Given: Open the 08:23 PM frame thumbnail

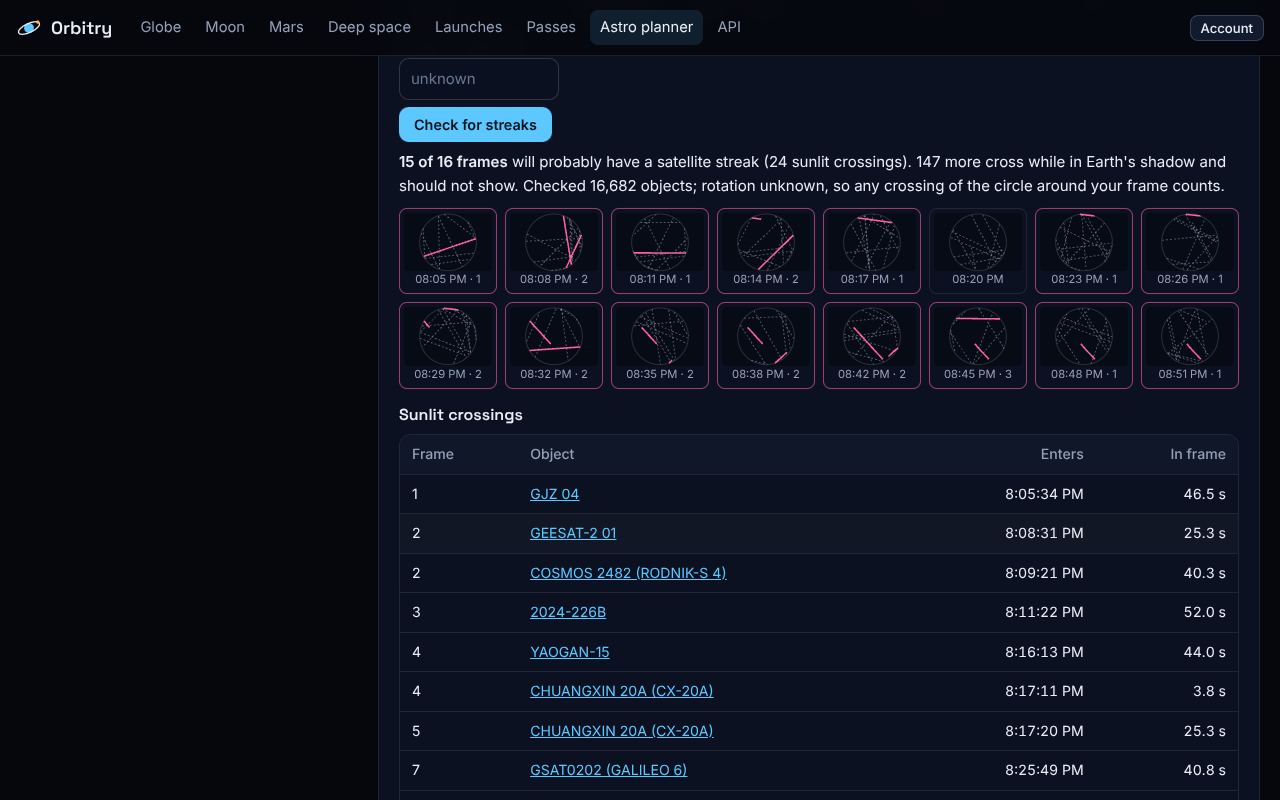Looking at the screenshot, I should pos(1084,251).
